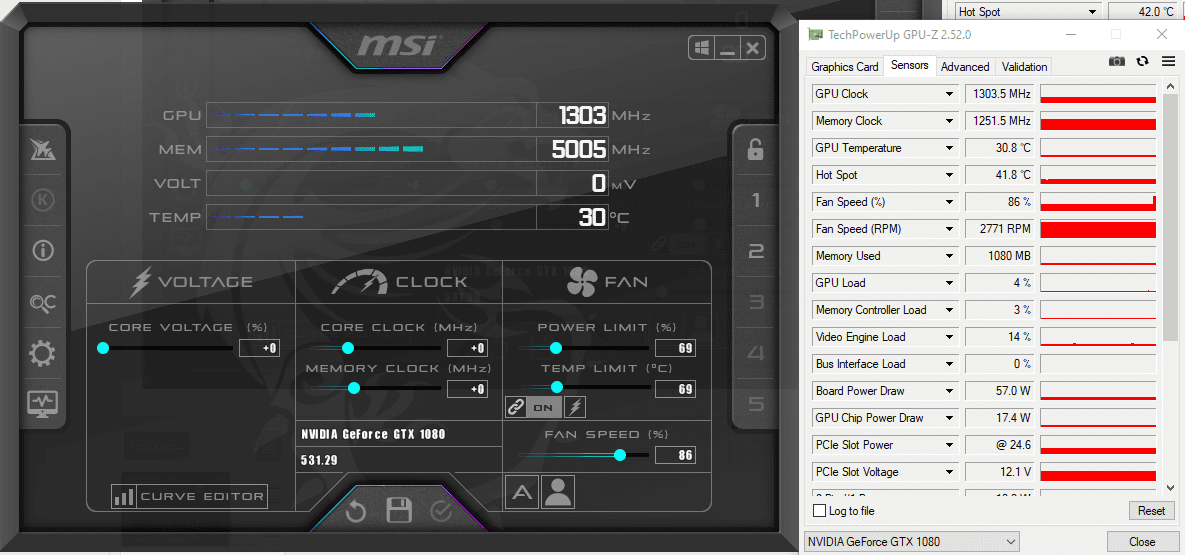Open the GPU-Z hamburger menu
This screenshot has height=555, width=1185.
[1168, 61]
